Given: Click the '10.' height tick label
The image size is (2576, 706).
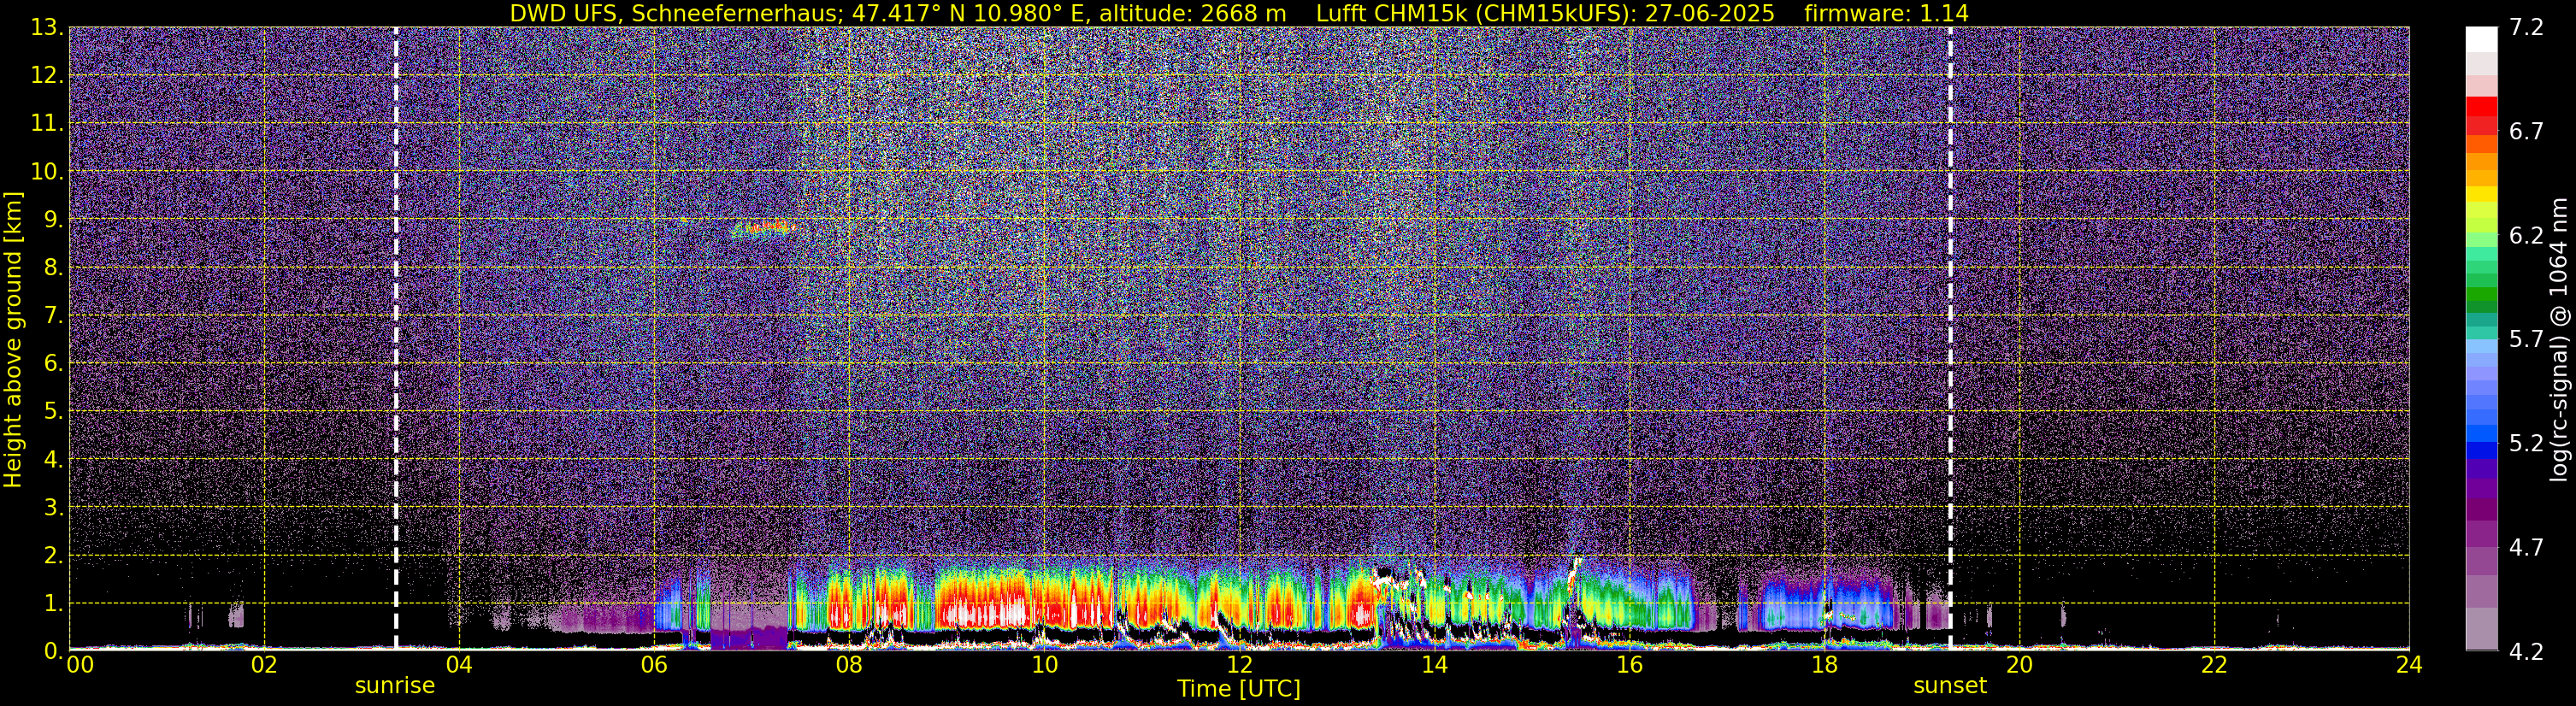Looking at the screenshot, I should coord(46,171).
